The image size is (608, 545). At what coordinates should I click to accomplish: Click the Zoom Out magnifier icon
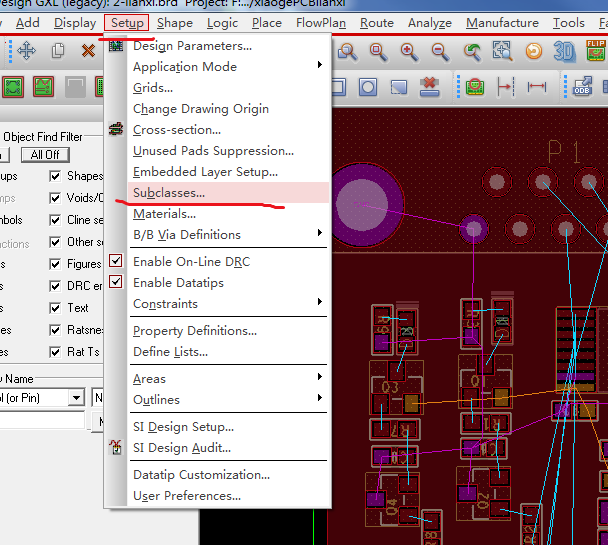click(440, 51)
